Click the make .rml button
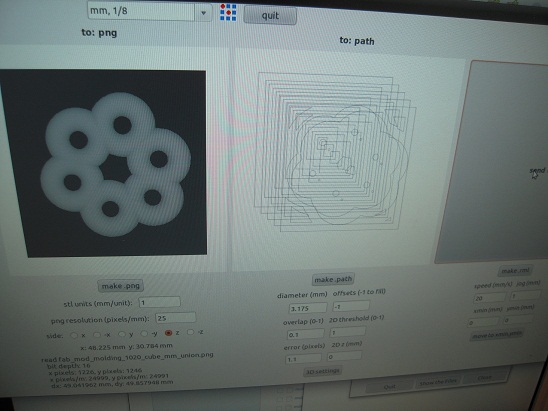 click(x=515, y=271)
